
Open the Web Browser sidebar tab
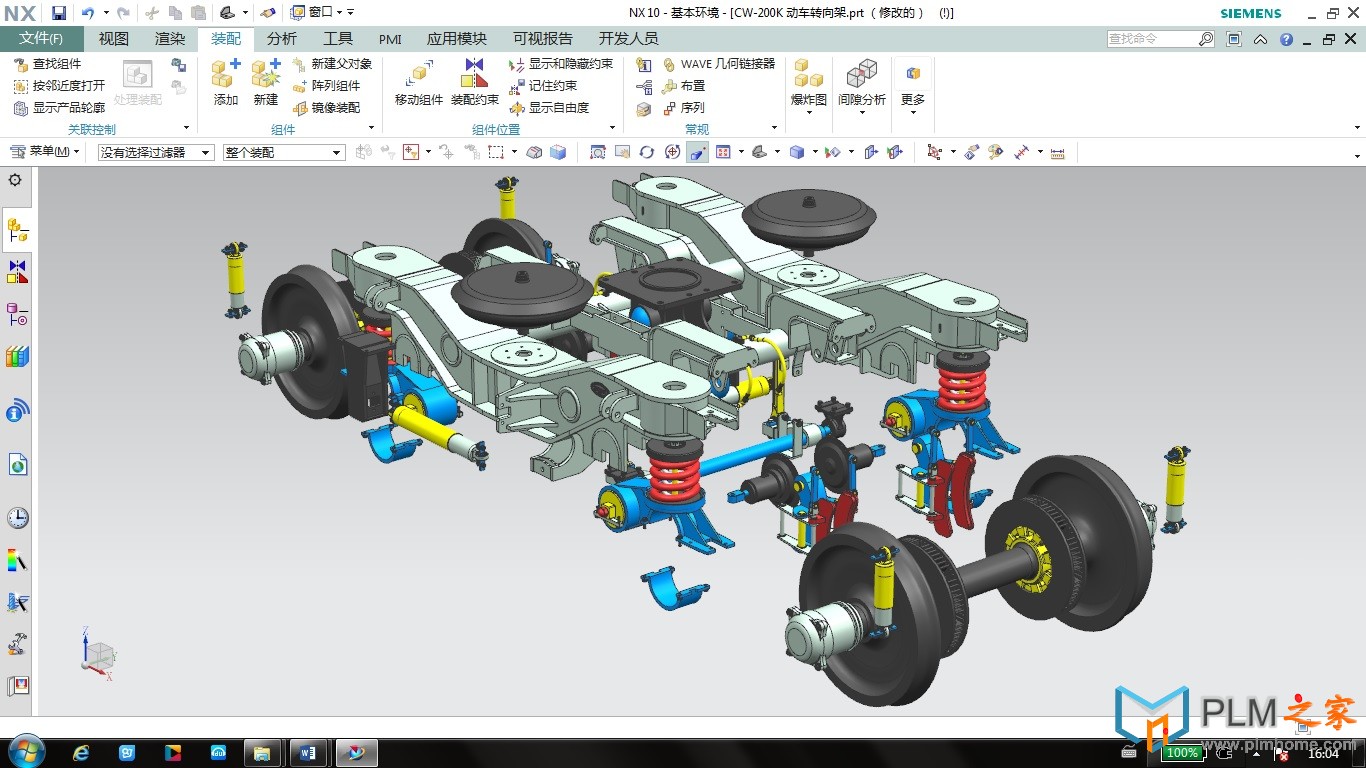(17, 465)
